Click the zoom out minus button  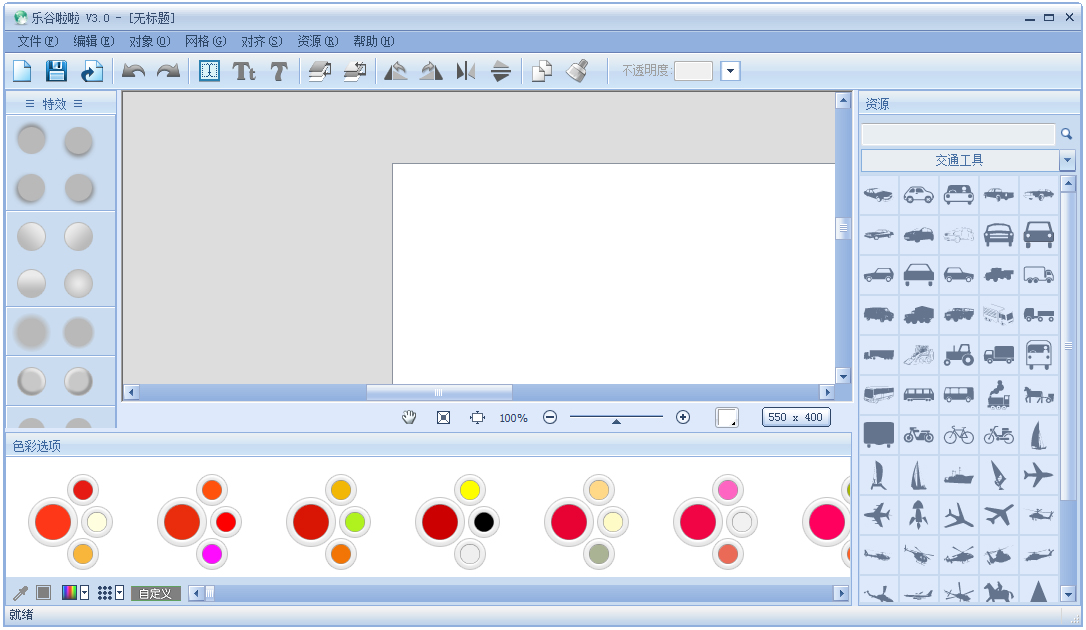(x=550, y=417)
